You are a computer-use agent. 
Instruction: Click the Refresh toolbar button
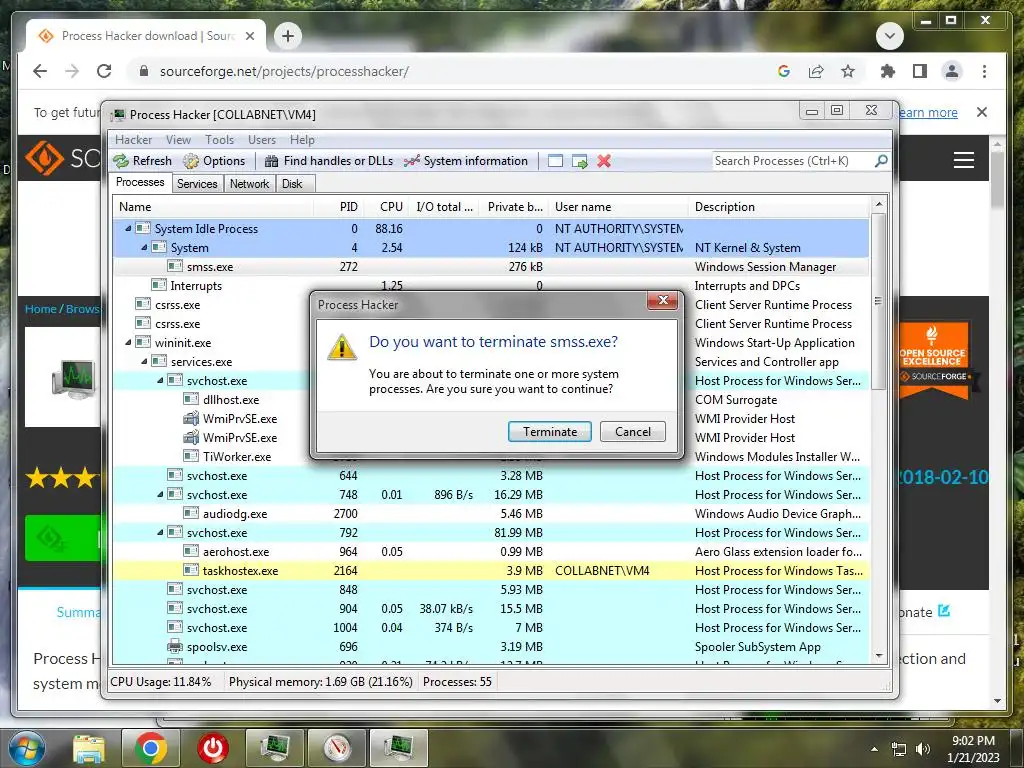pos(142,161)
